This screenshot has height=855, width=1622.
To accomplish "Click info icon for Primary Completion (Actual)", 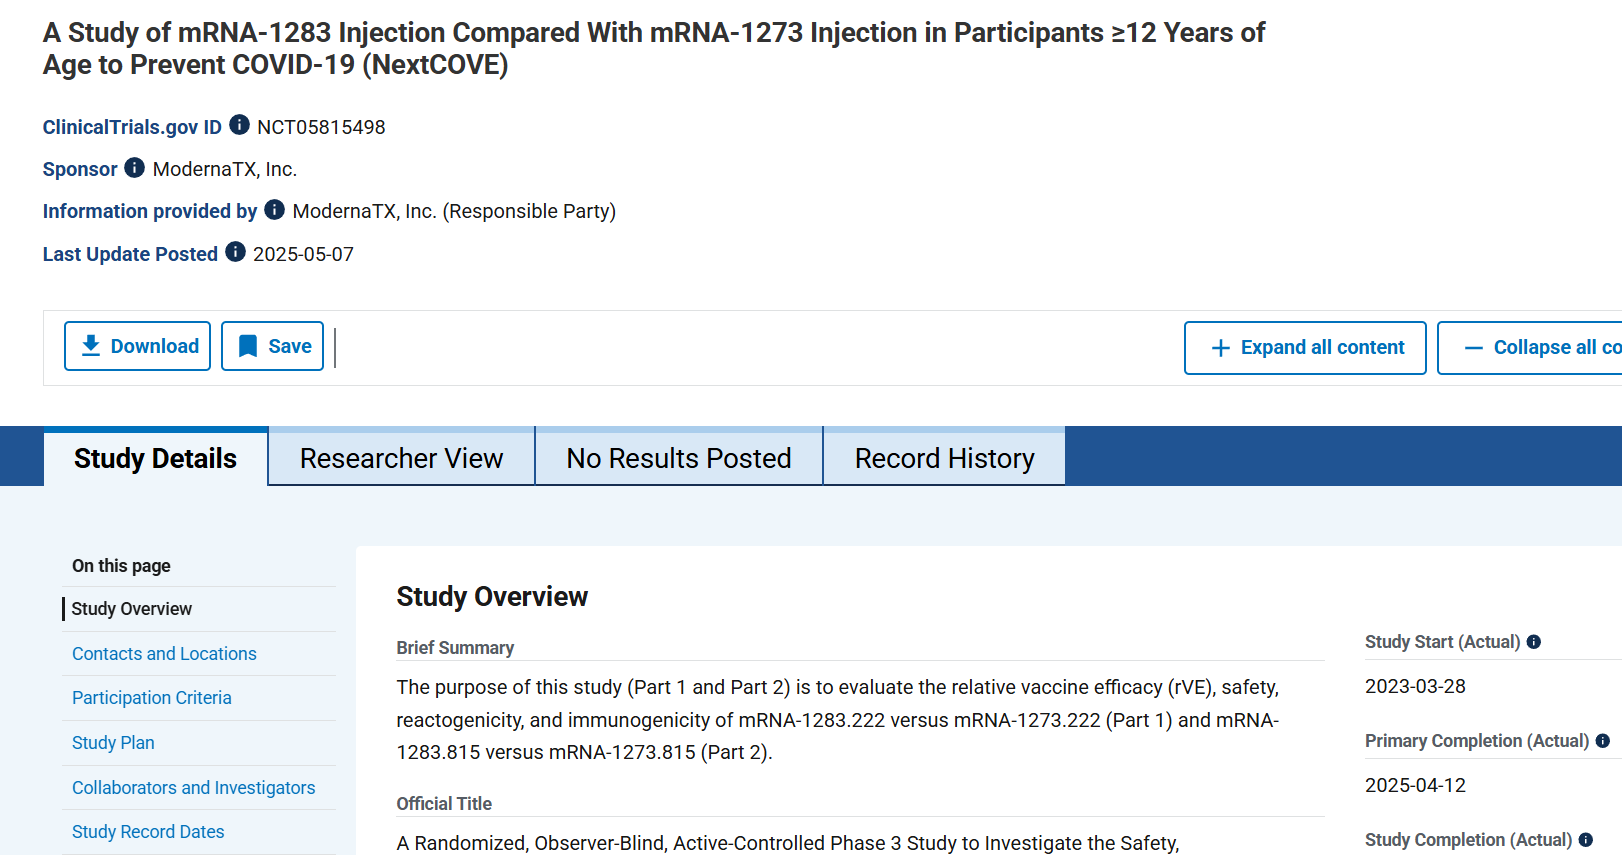I will coord(1603,741).
